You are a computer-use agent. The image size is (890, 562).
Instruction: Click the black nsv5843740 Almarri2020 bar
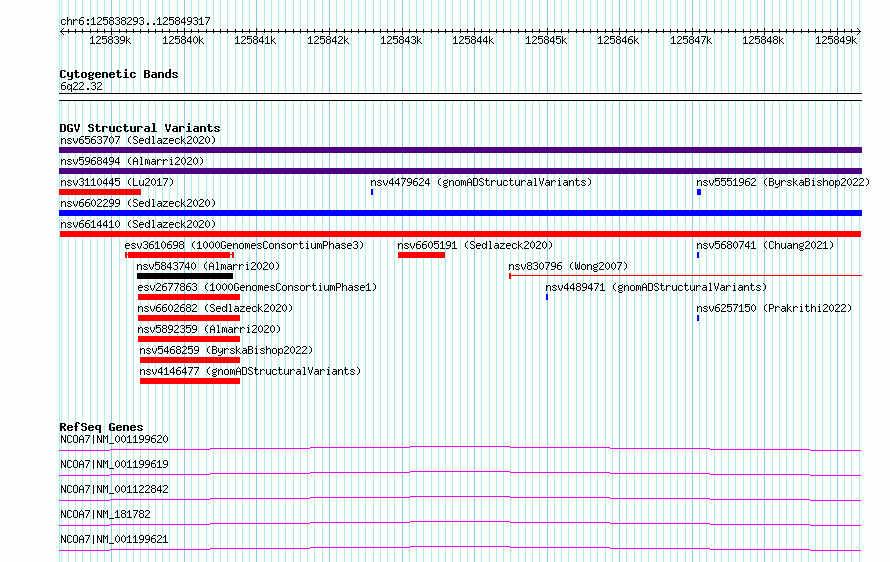click(185, 276)
